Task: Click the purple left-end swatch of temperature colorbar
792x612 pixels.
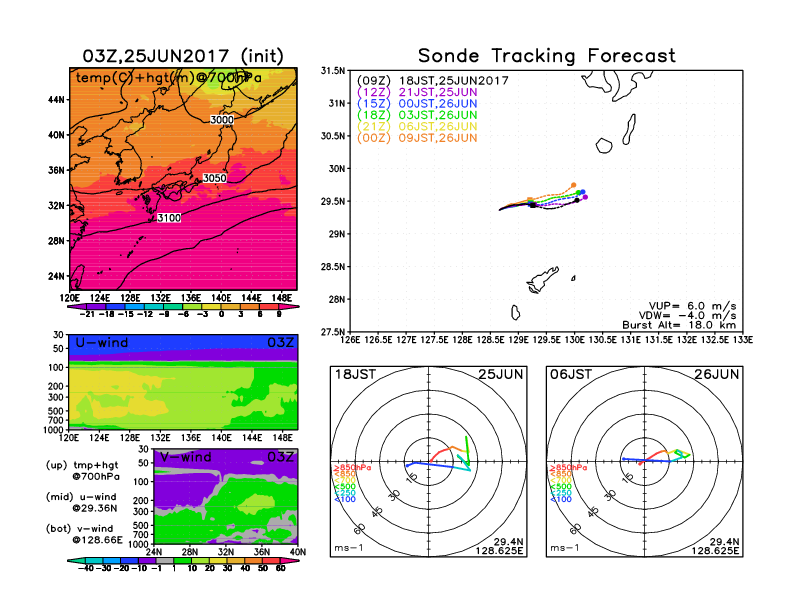Action: pos(77,307)
